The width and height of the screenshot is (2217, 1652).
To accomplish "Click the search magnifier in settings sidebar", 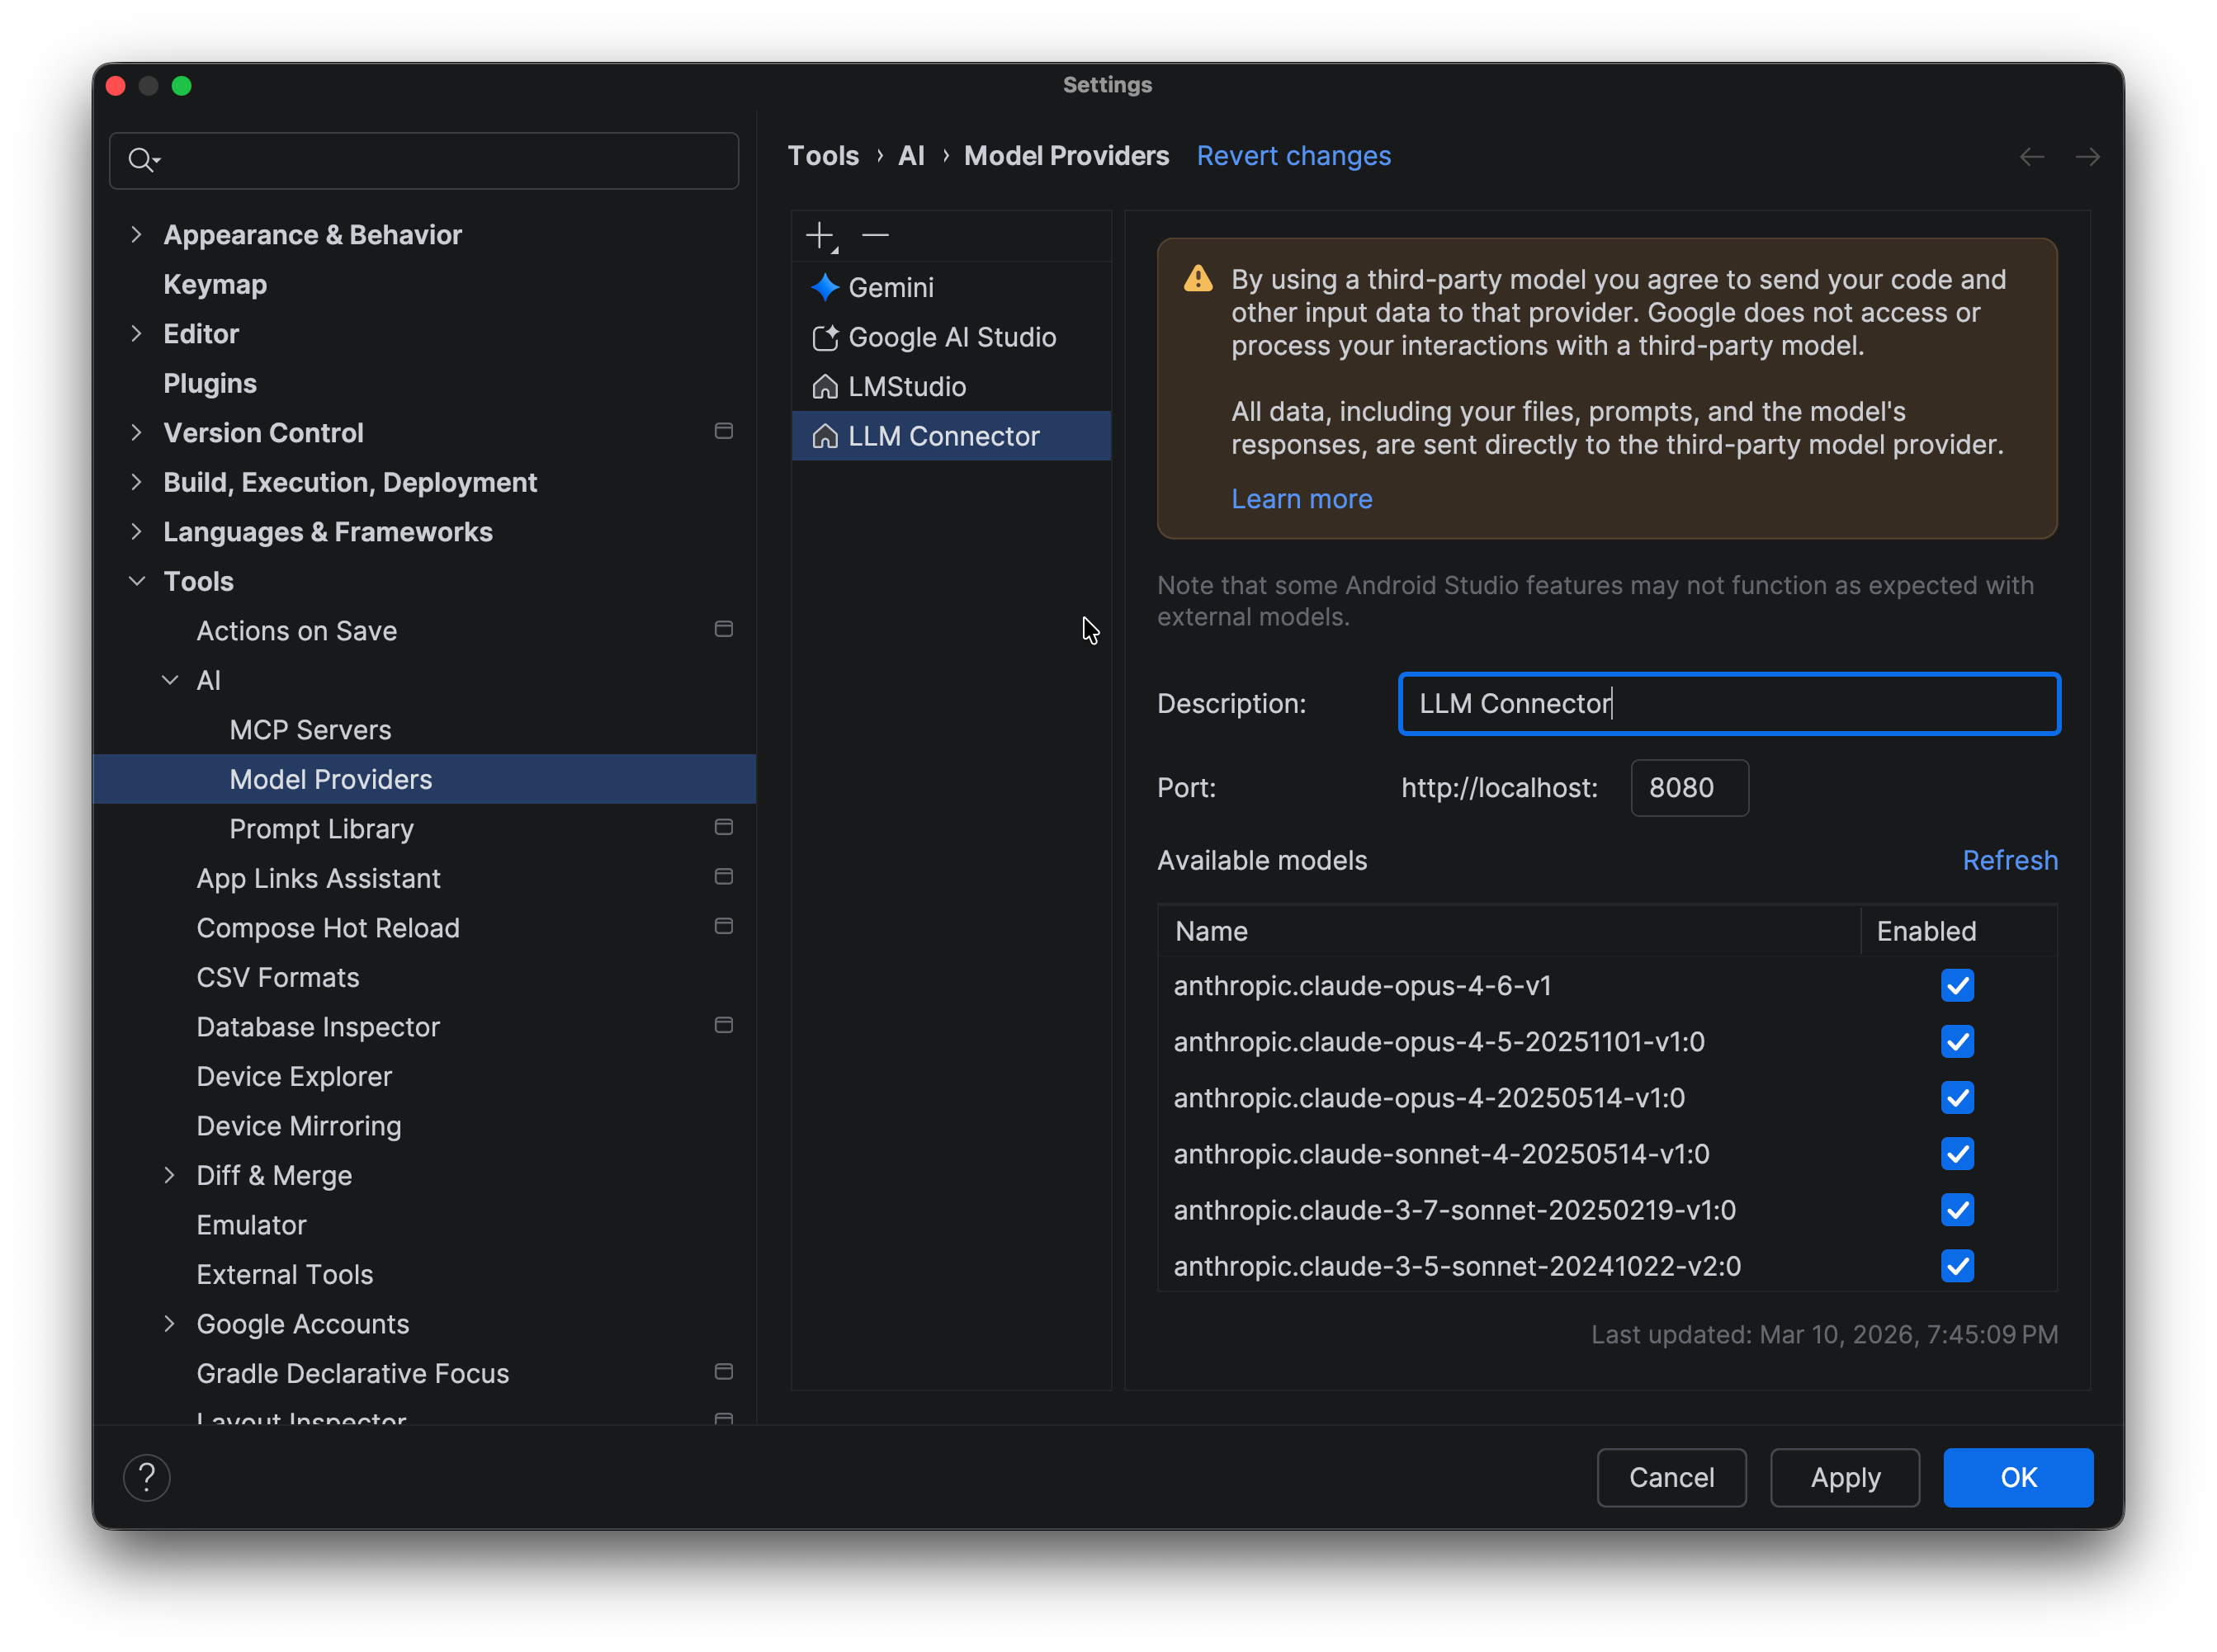I will click(x=141, y=160).
